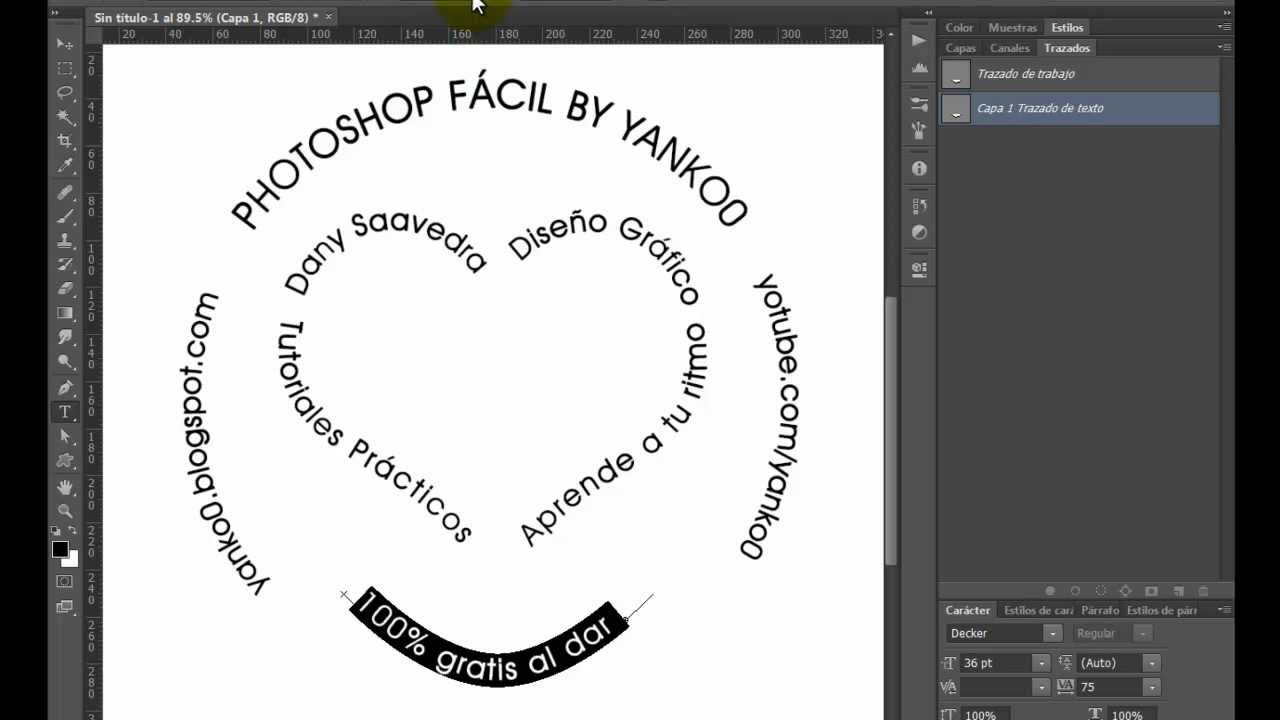Select the Dodge tool

point(65,361)
